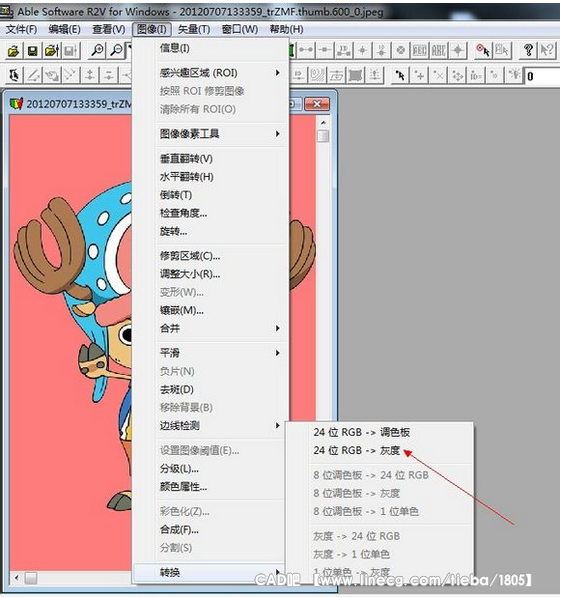Open the 窗口(W) menu
Viewport: 561px width, 597px height.
click(x=240, y=29)
